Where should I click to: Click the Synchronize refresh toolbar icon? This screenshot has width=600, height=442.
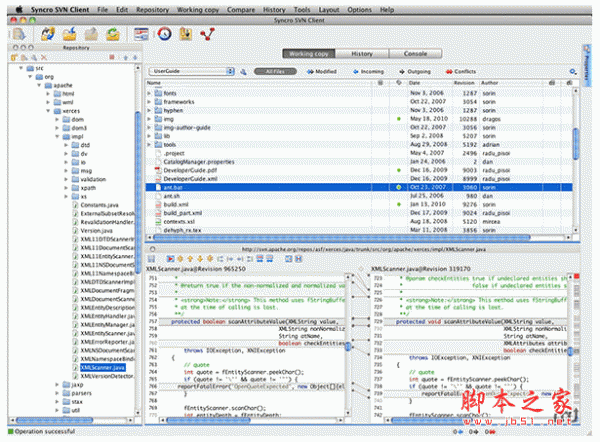[113, 34]
